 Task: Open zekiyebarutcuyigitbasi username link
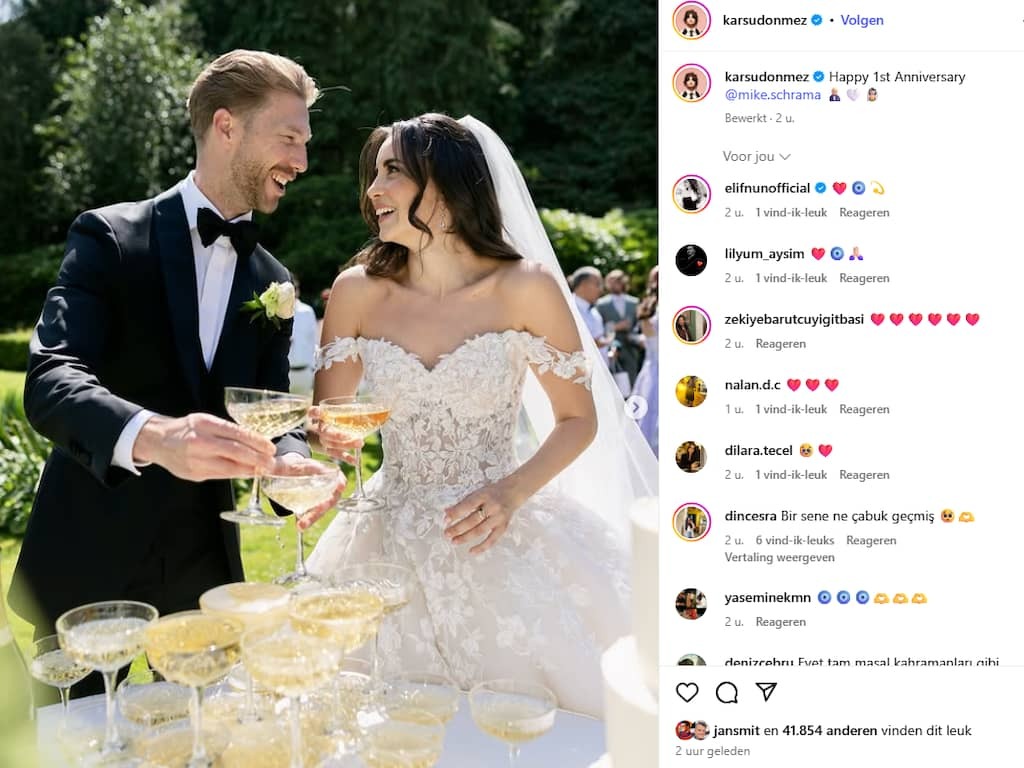point(794,319)
